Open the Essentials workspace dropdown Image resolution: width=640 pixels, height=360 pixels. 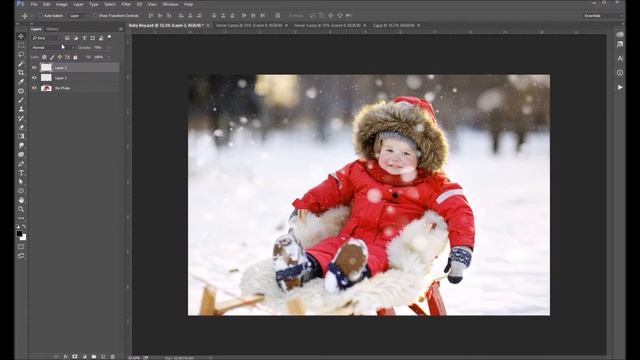[x=603, y=16]
